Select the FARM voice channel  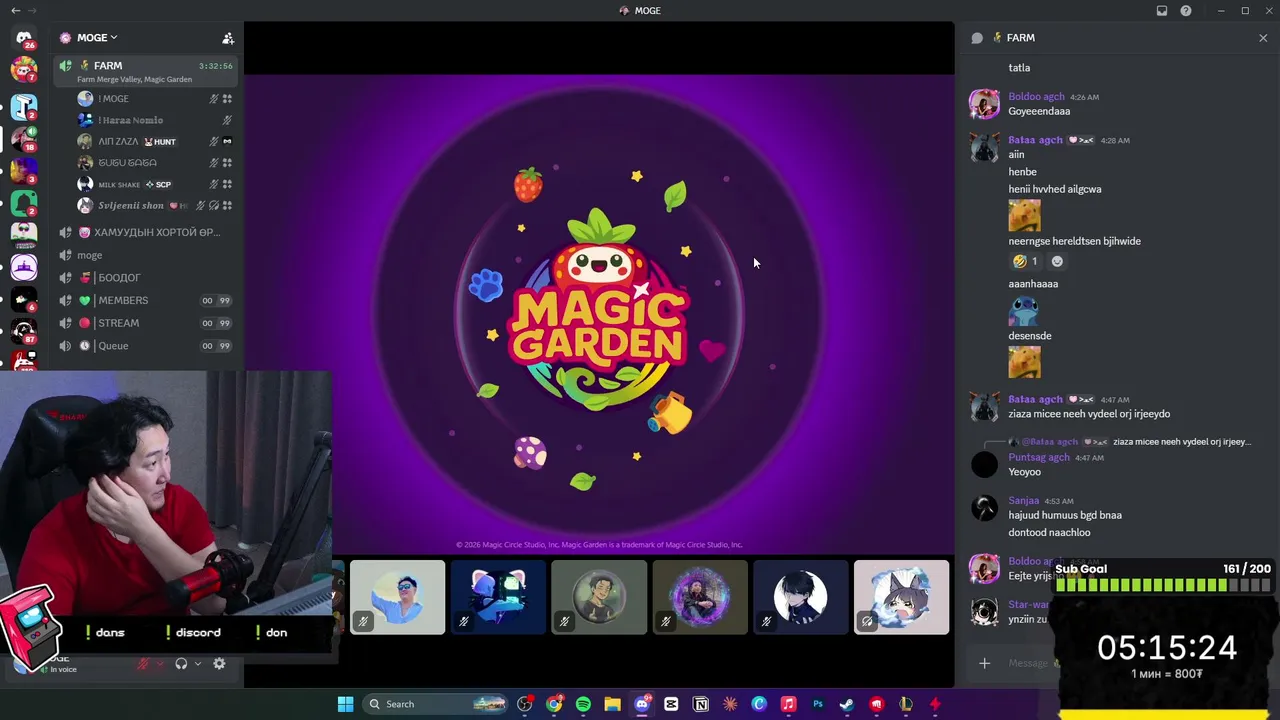[x=146, y=71]
